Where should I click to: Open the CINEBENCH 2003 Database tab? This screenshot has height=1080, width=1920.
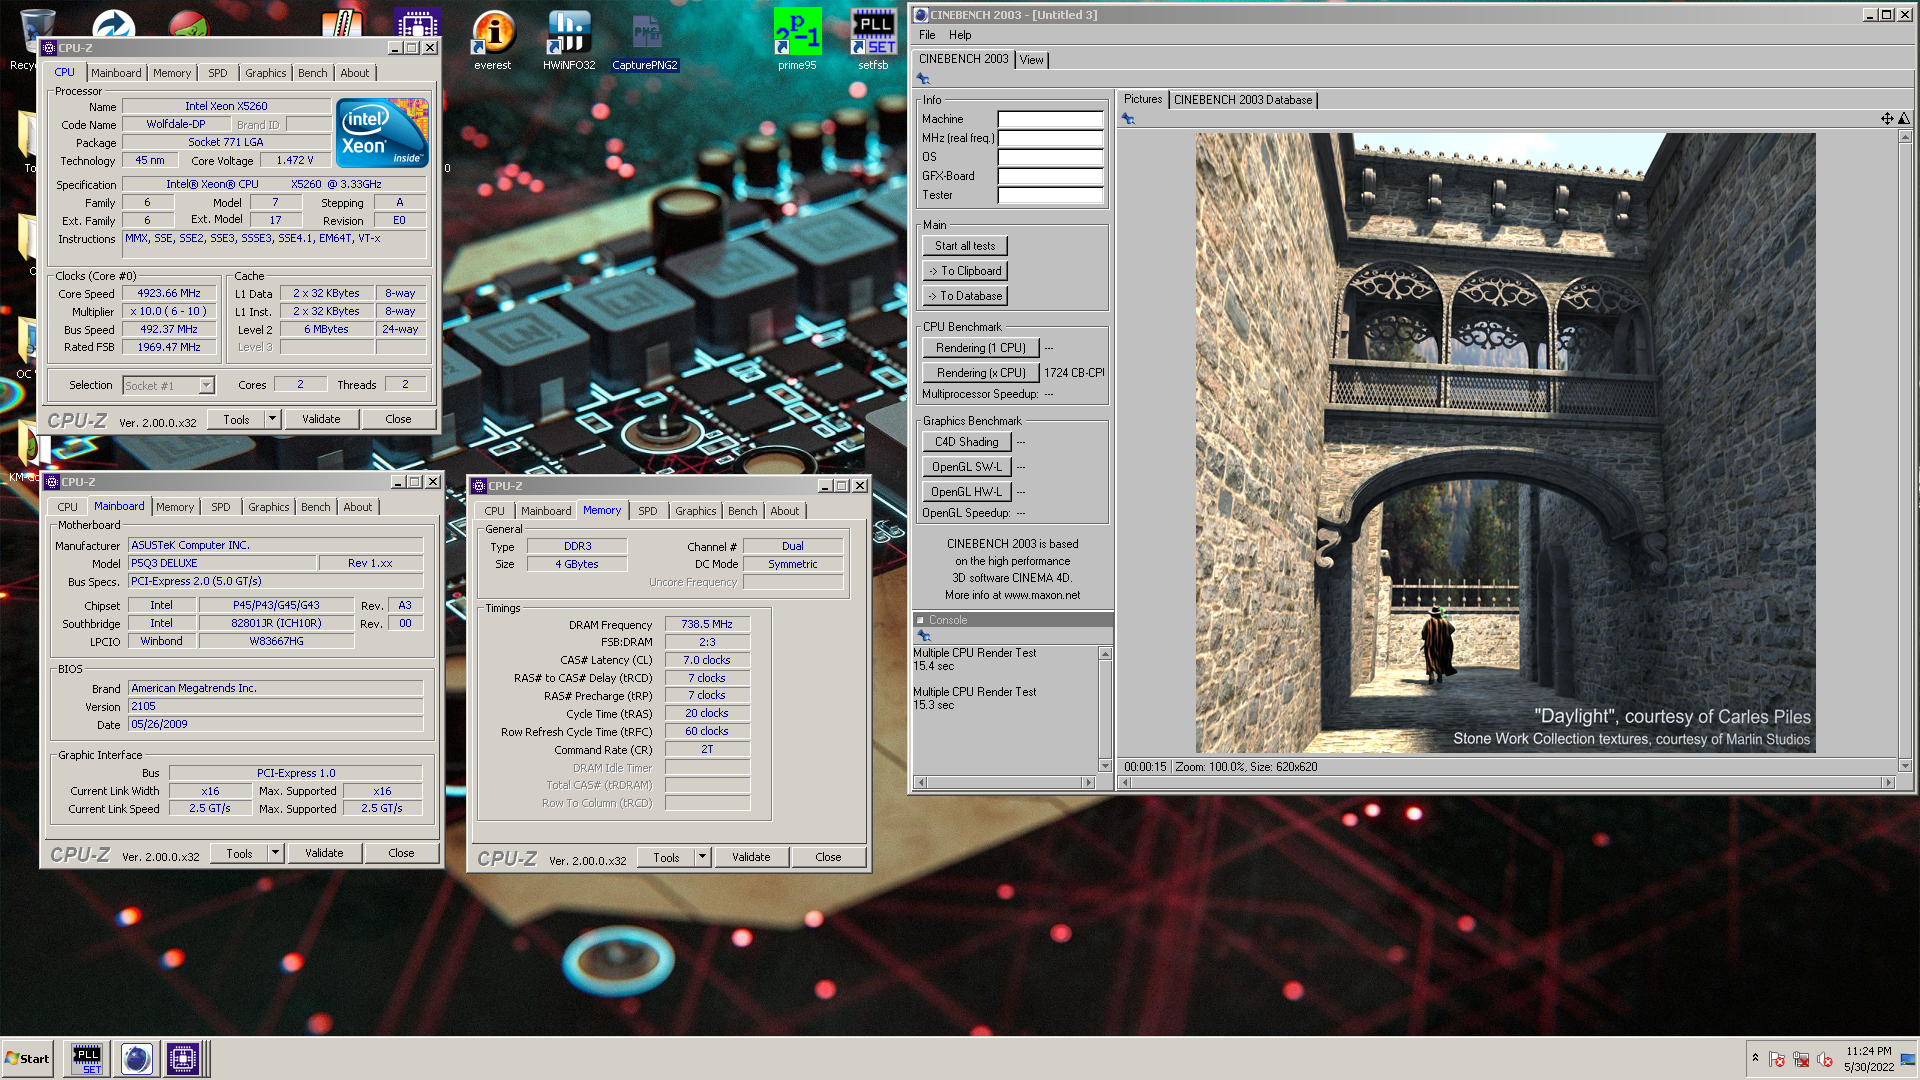coord(1242,100)
